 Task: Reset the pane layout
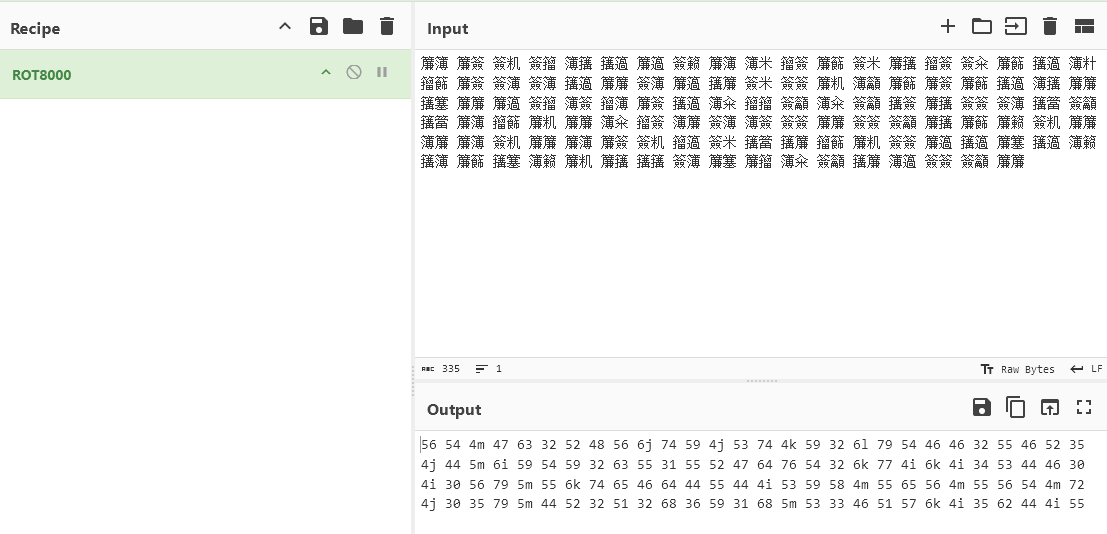coord(1084,27)
